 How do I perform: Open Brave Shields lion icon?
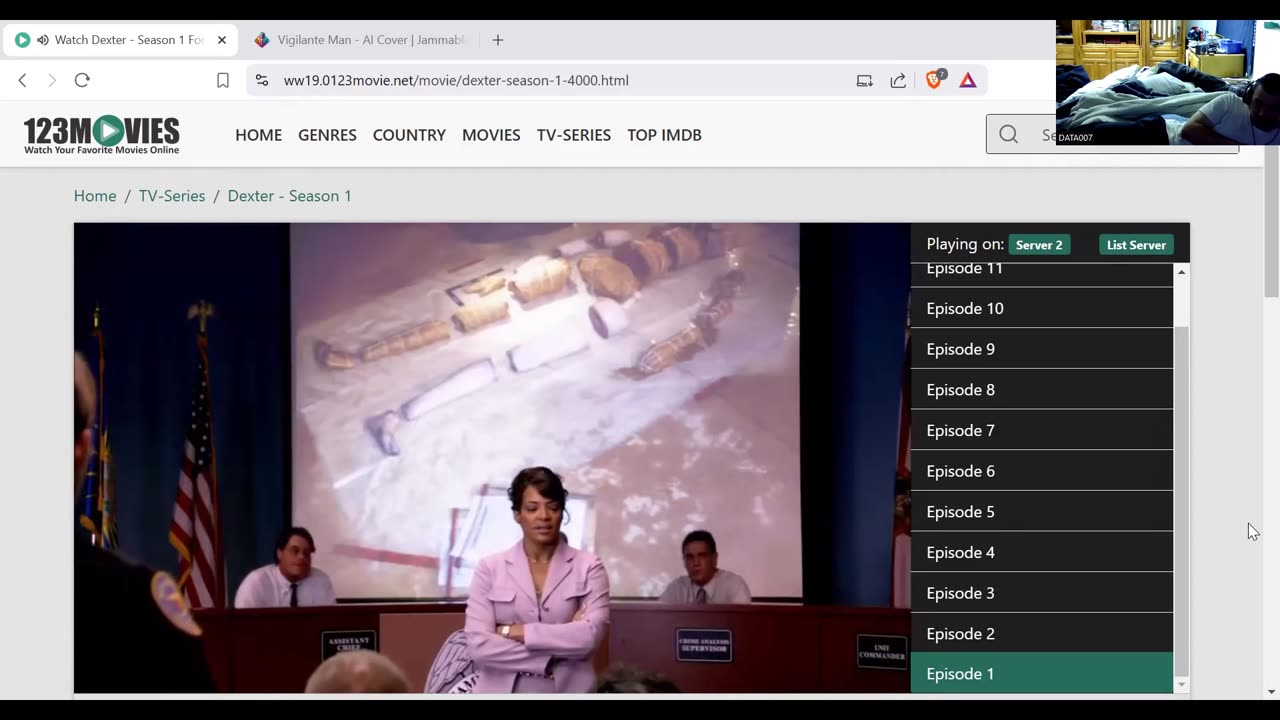tap(934, 79)
